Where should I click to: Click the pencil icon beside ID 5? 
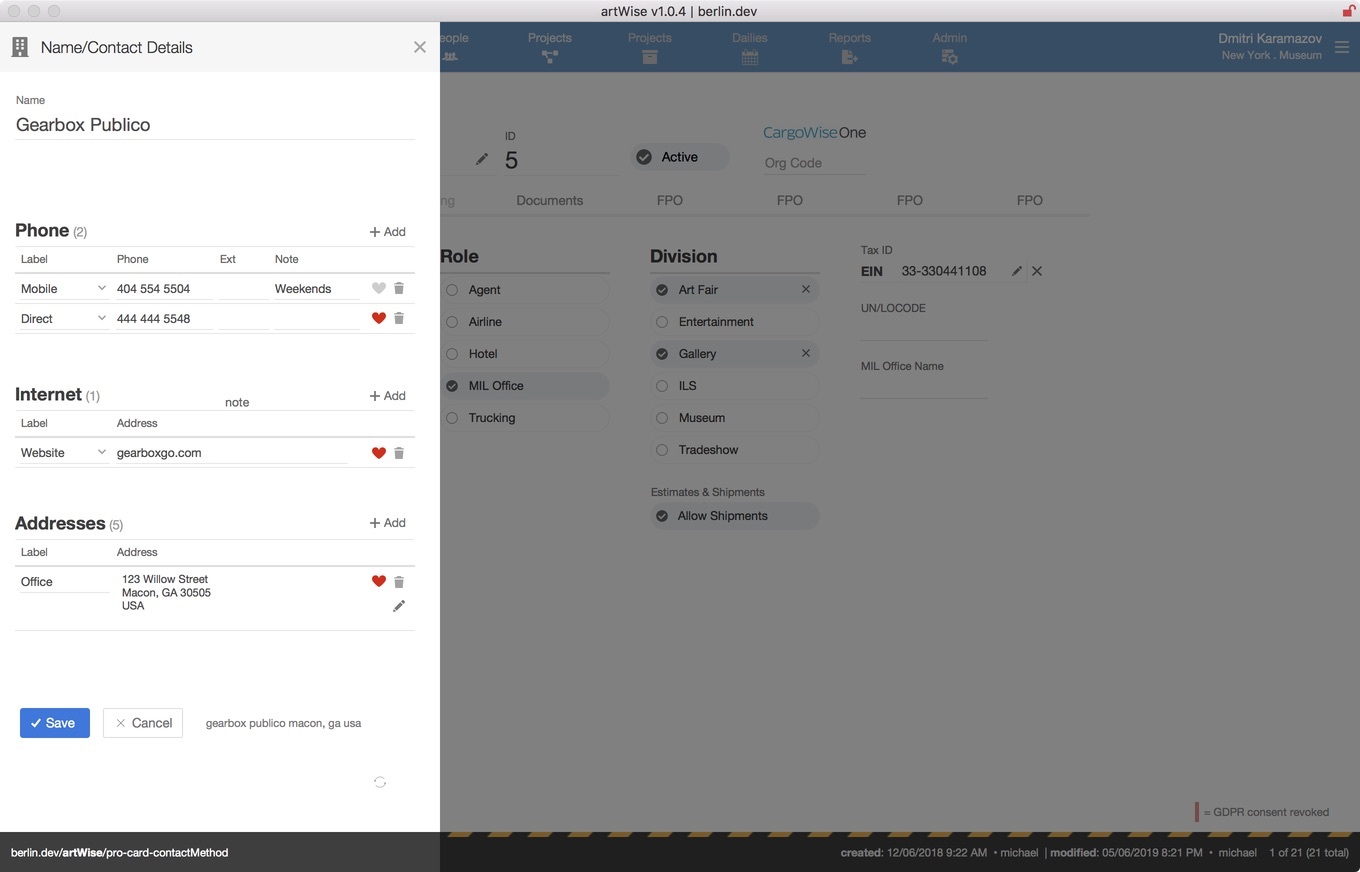click(482, 159)
